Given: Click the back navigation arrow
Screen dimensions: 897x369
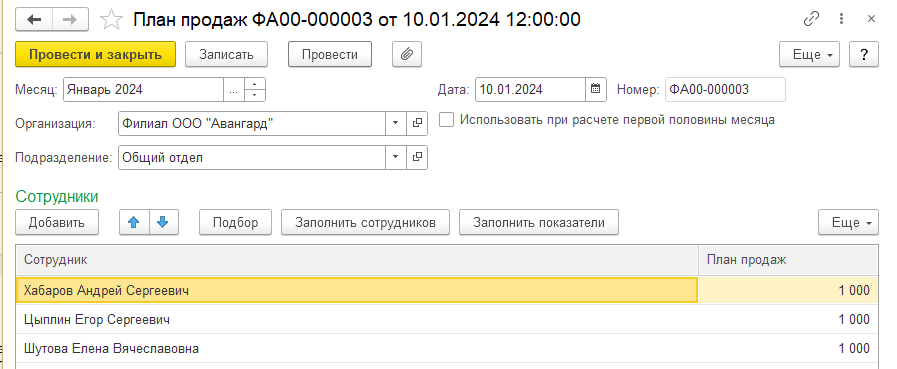Looking at the screenshot, I should [34, 20].
